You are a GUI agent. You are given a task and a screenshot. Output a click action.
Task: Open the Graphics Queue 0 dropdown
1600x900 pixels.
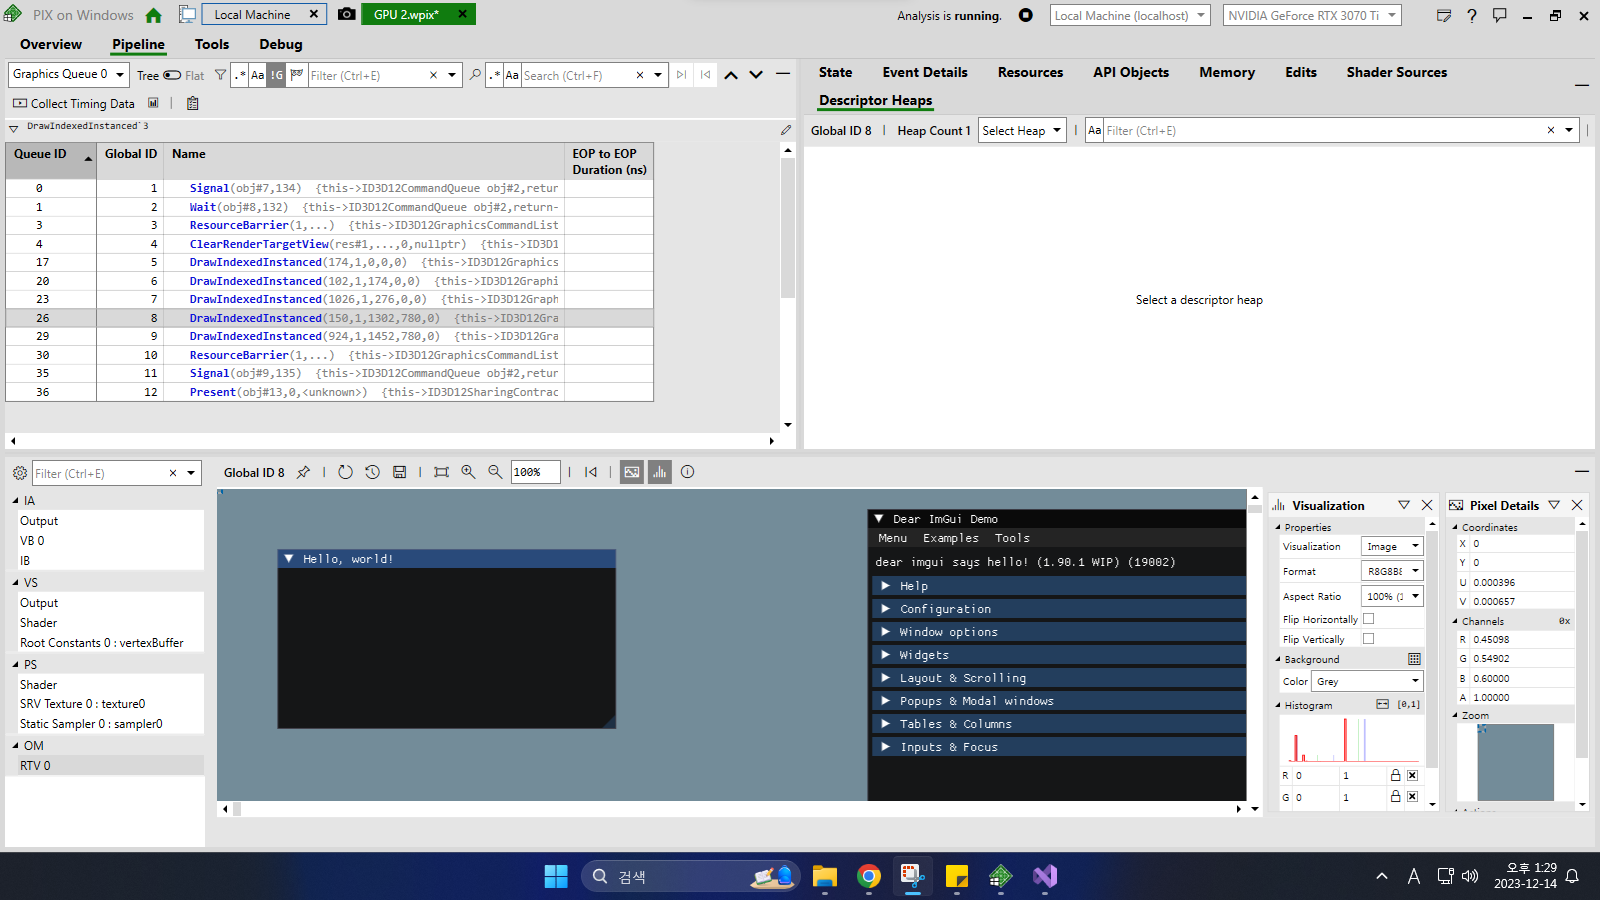coord(69,74)
